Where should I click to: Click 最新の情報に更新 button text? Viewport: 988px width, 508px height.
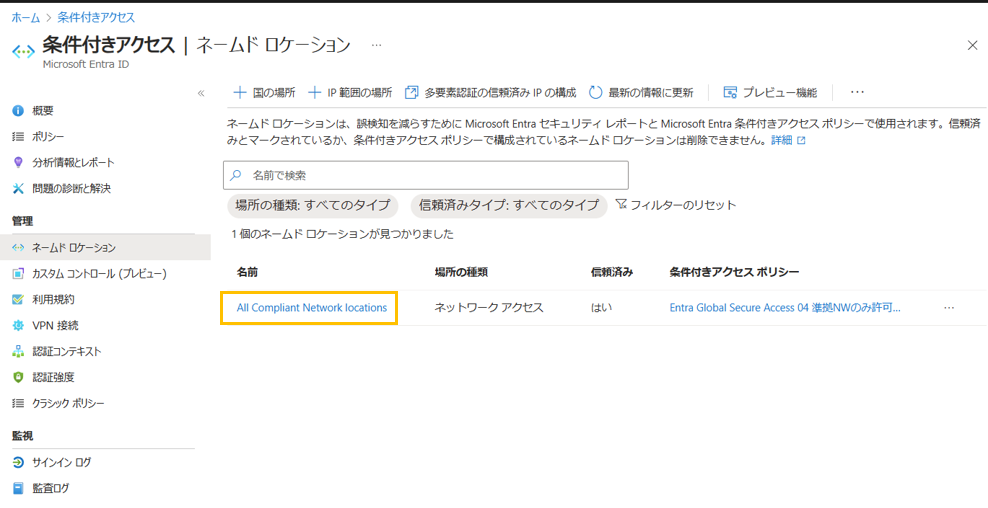651,93
